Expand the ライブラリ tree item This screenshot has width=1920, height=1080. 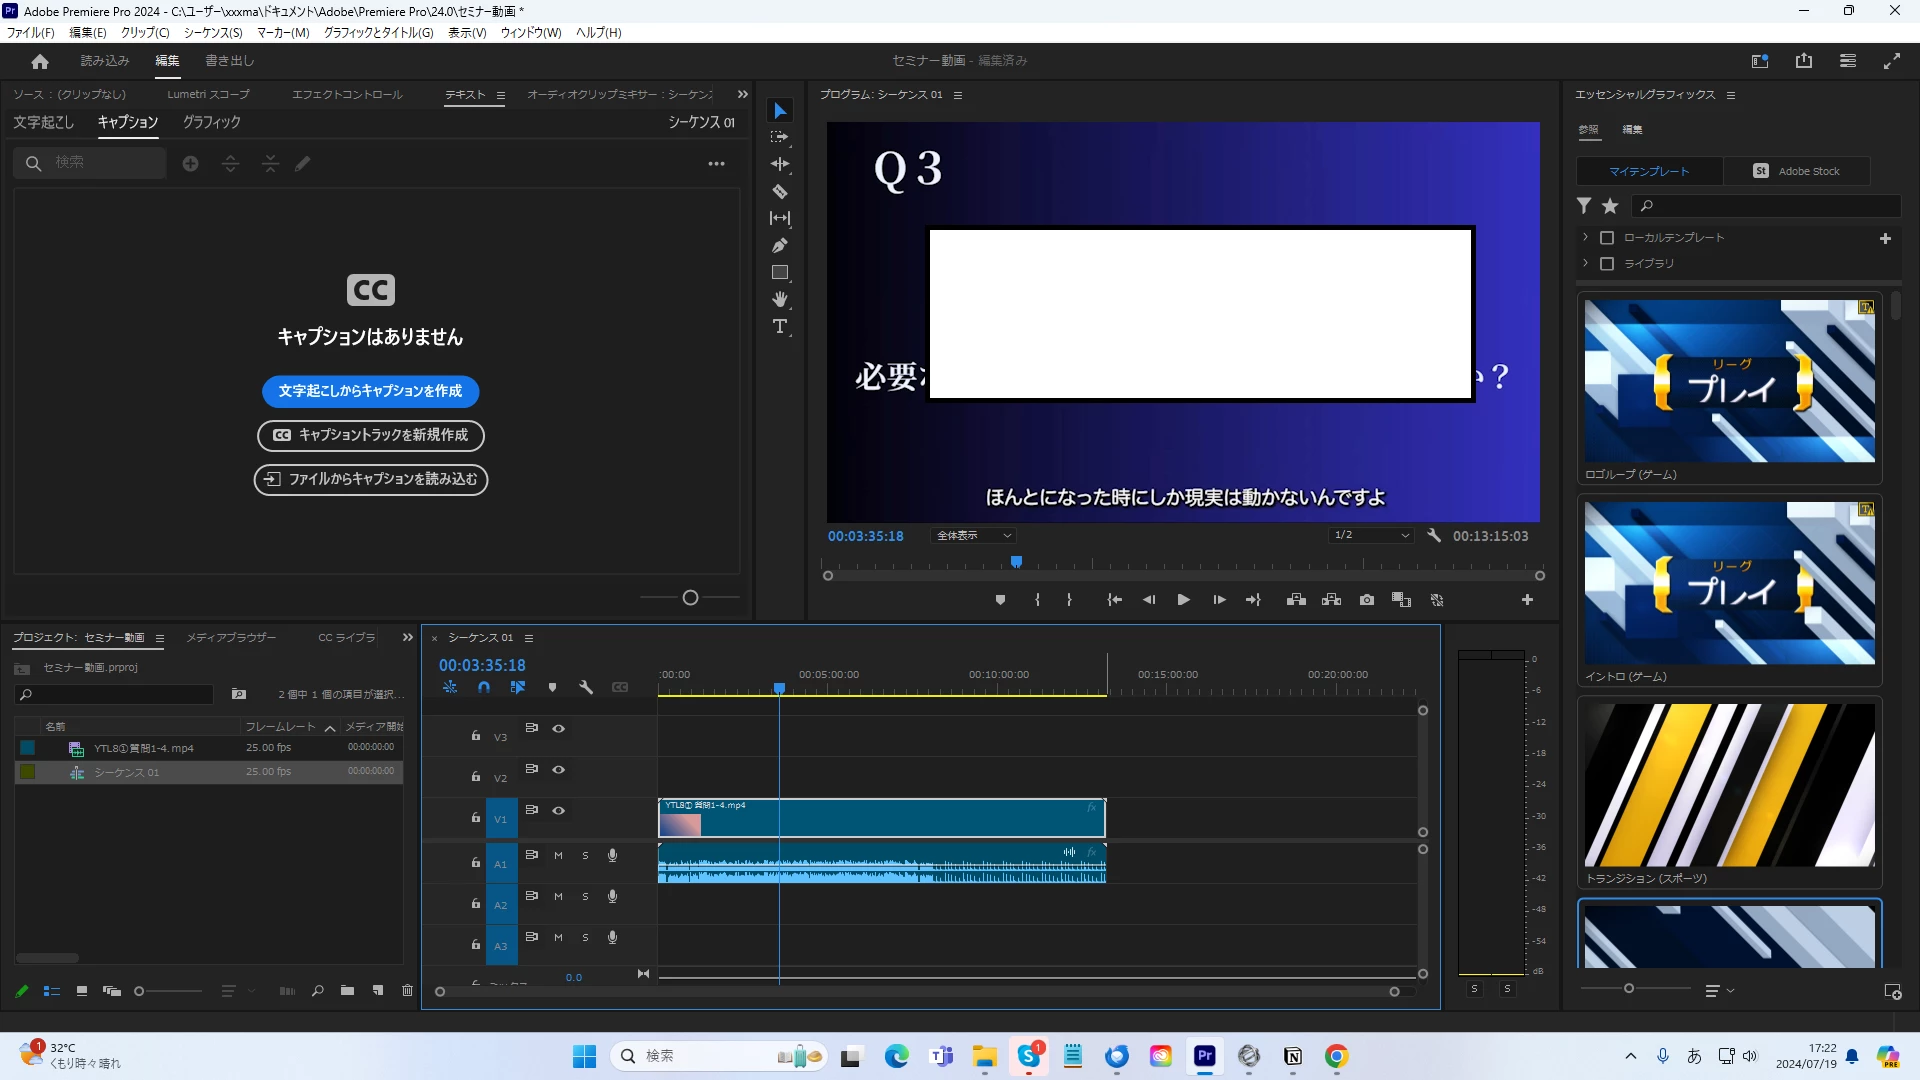tap(1585, 263)
